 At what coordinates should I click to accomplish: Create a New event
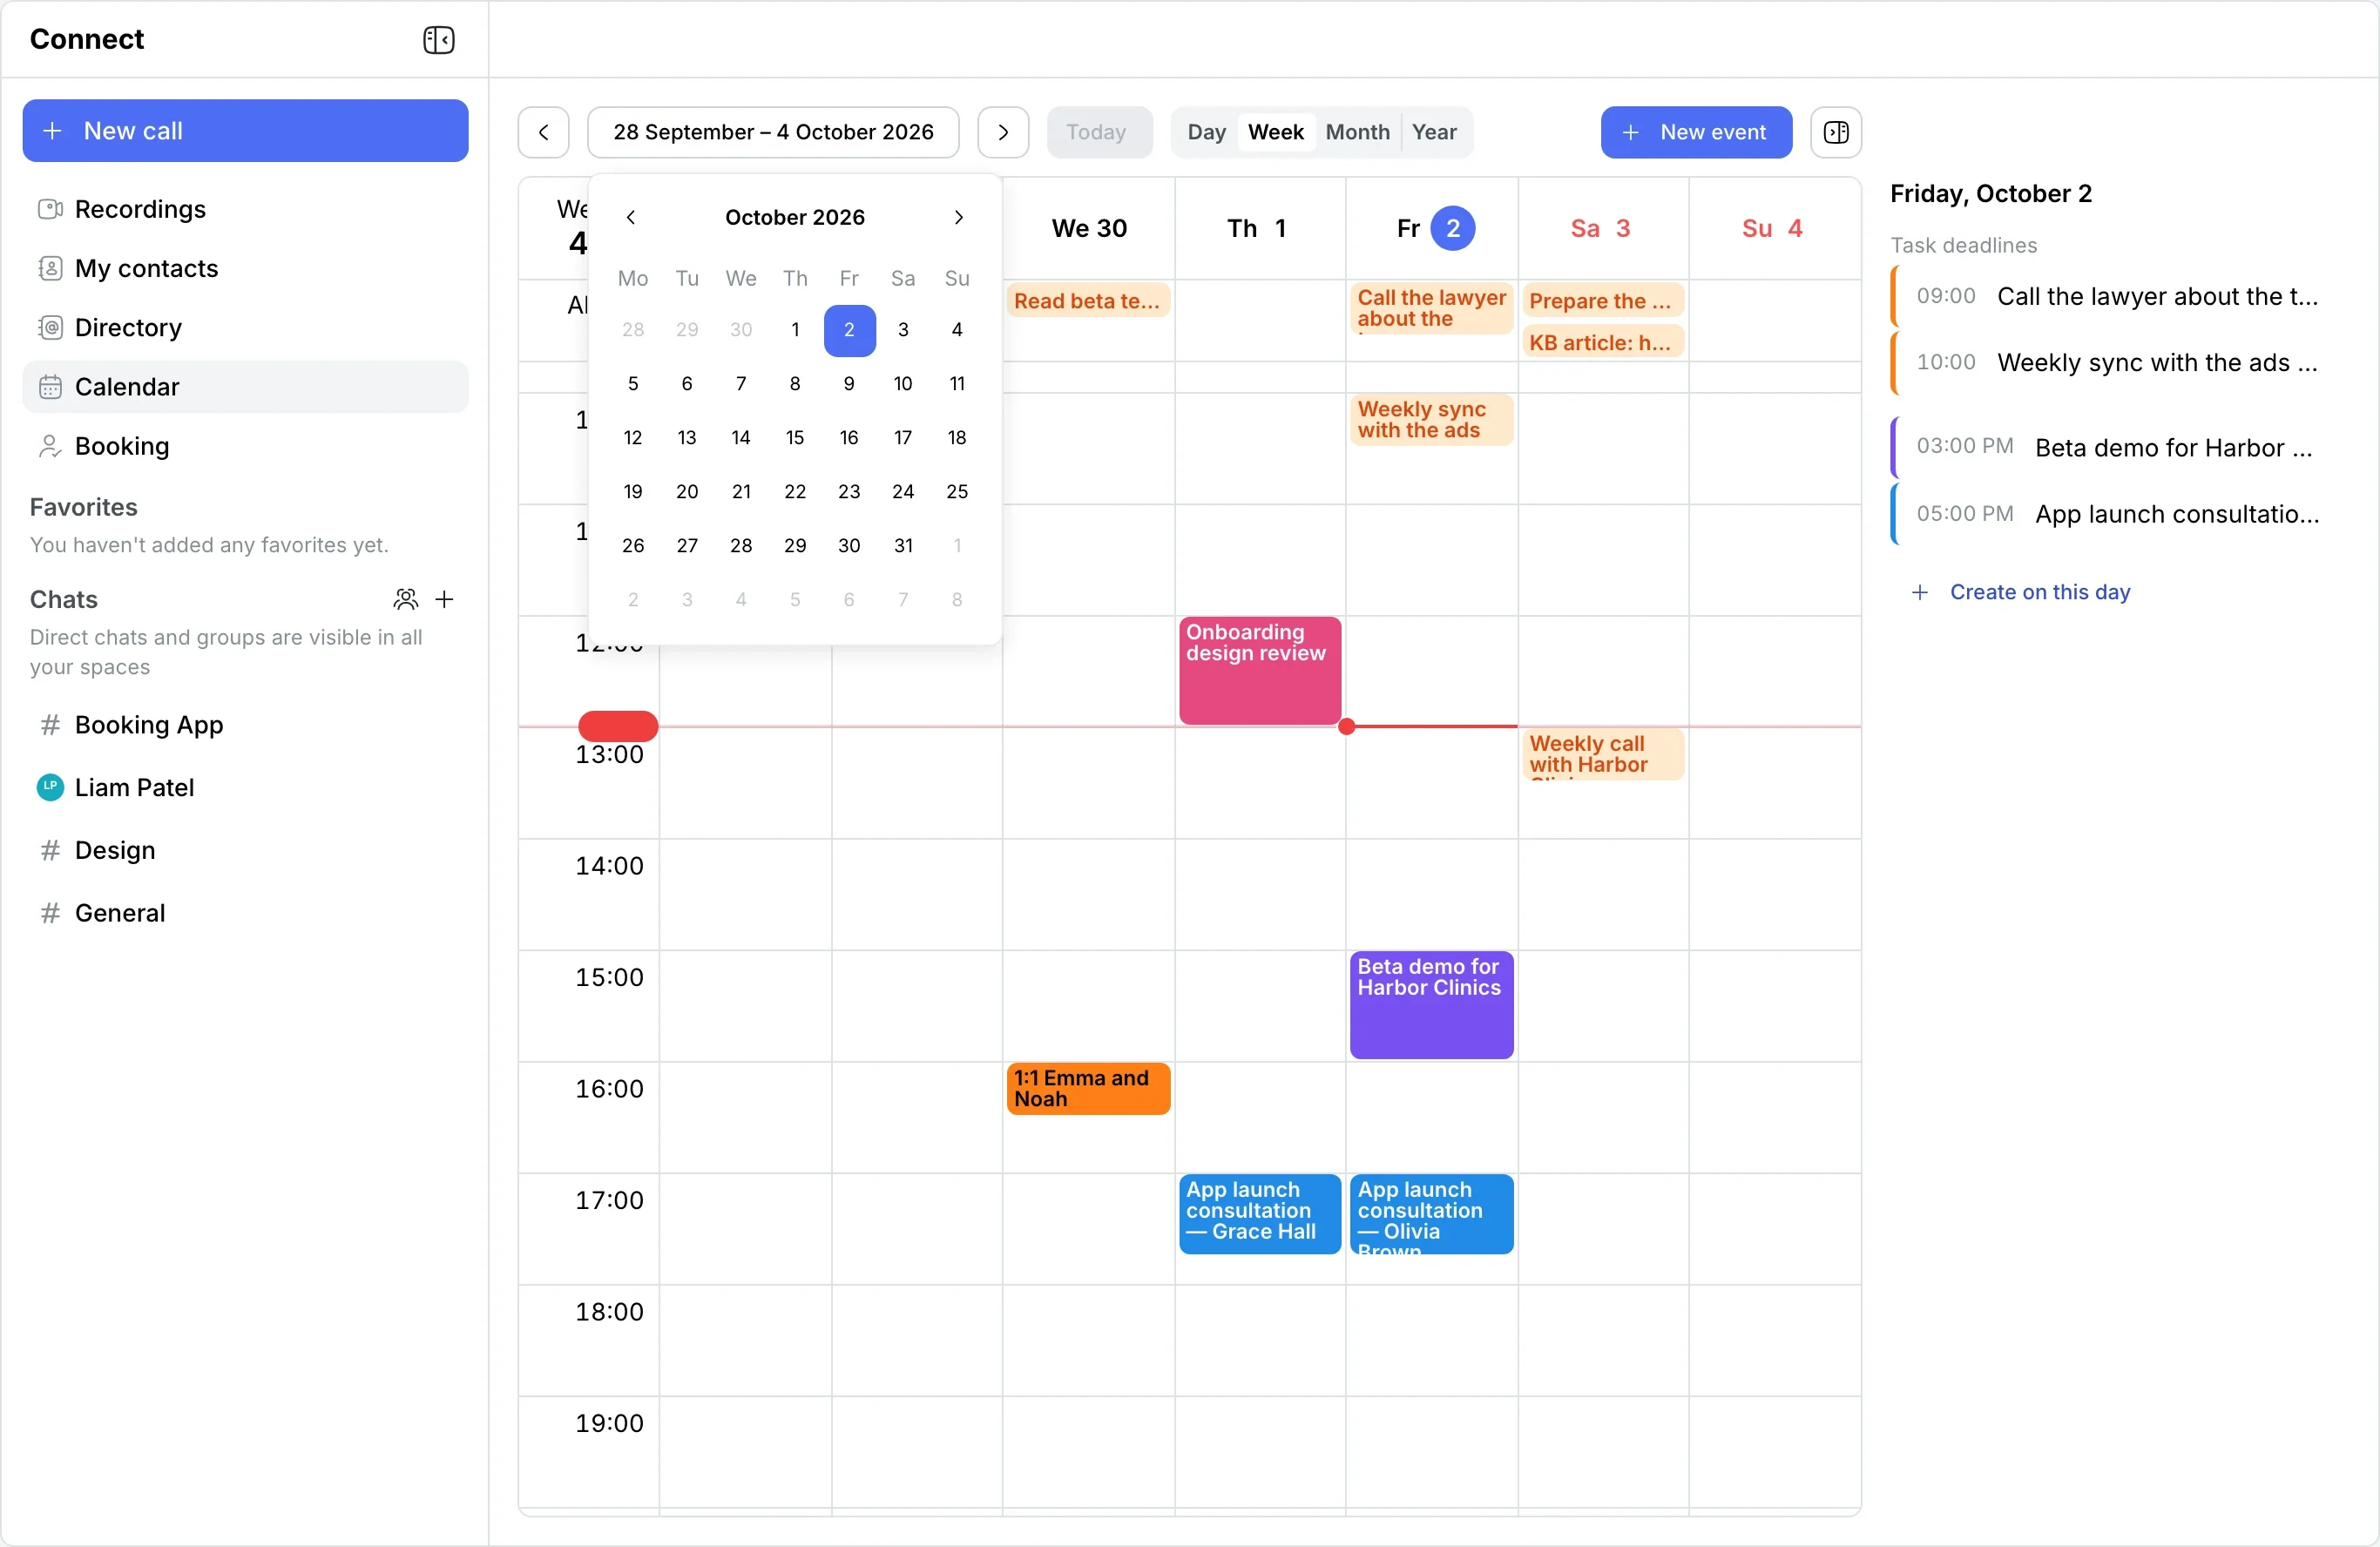tap(1696, 132)
